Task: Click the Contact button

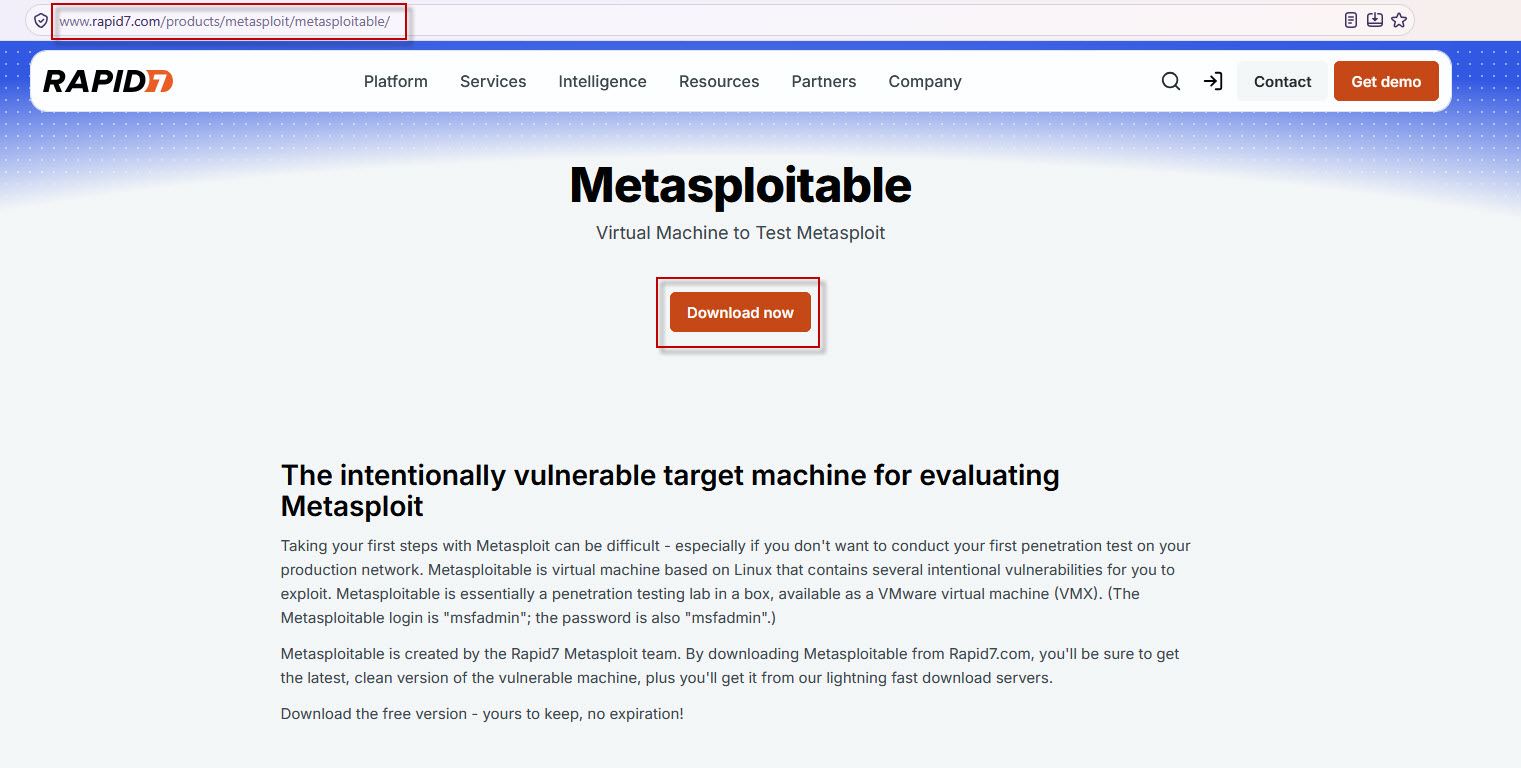Action: pyautogui.click(x=1283, y=82)
